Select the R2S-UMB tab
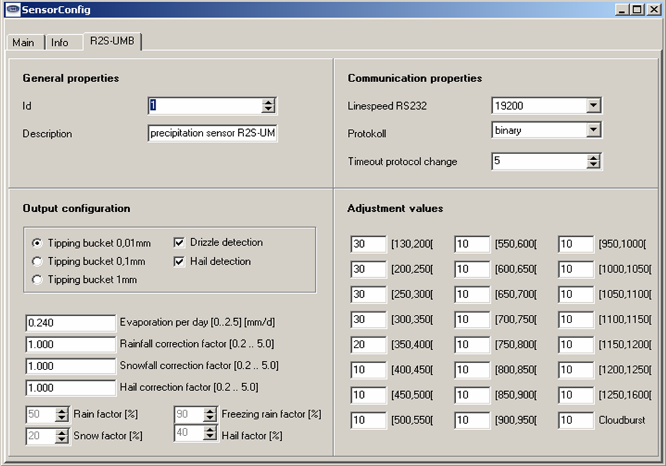Viewport: 666px width, 466px height. coord(112,42)
